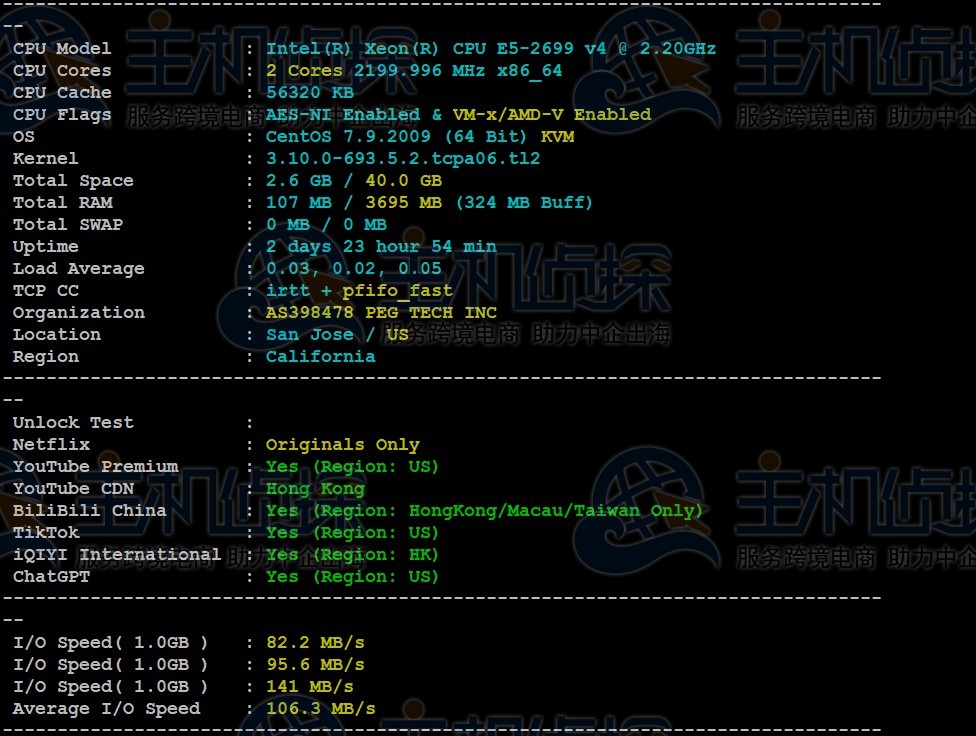Click YouTube Premium's Yes (Region: US) result
Screen dimensions: 976x736
[352, 467]
